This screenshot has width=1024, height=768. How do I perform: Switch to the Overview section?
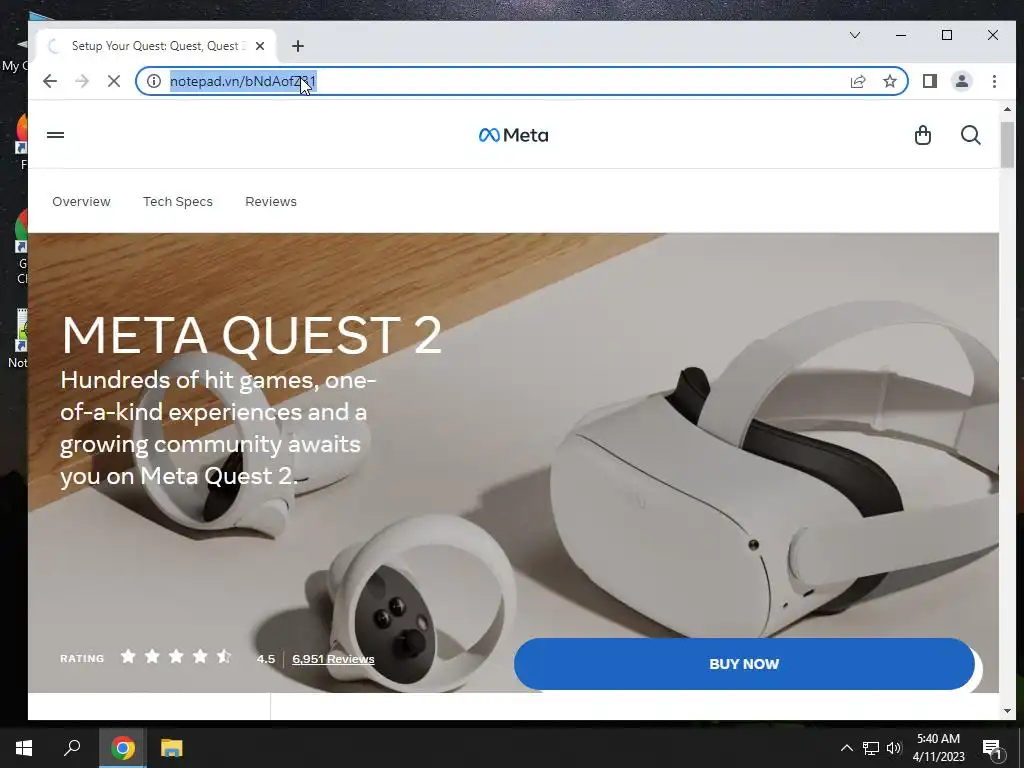coord(82,202)
